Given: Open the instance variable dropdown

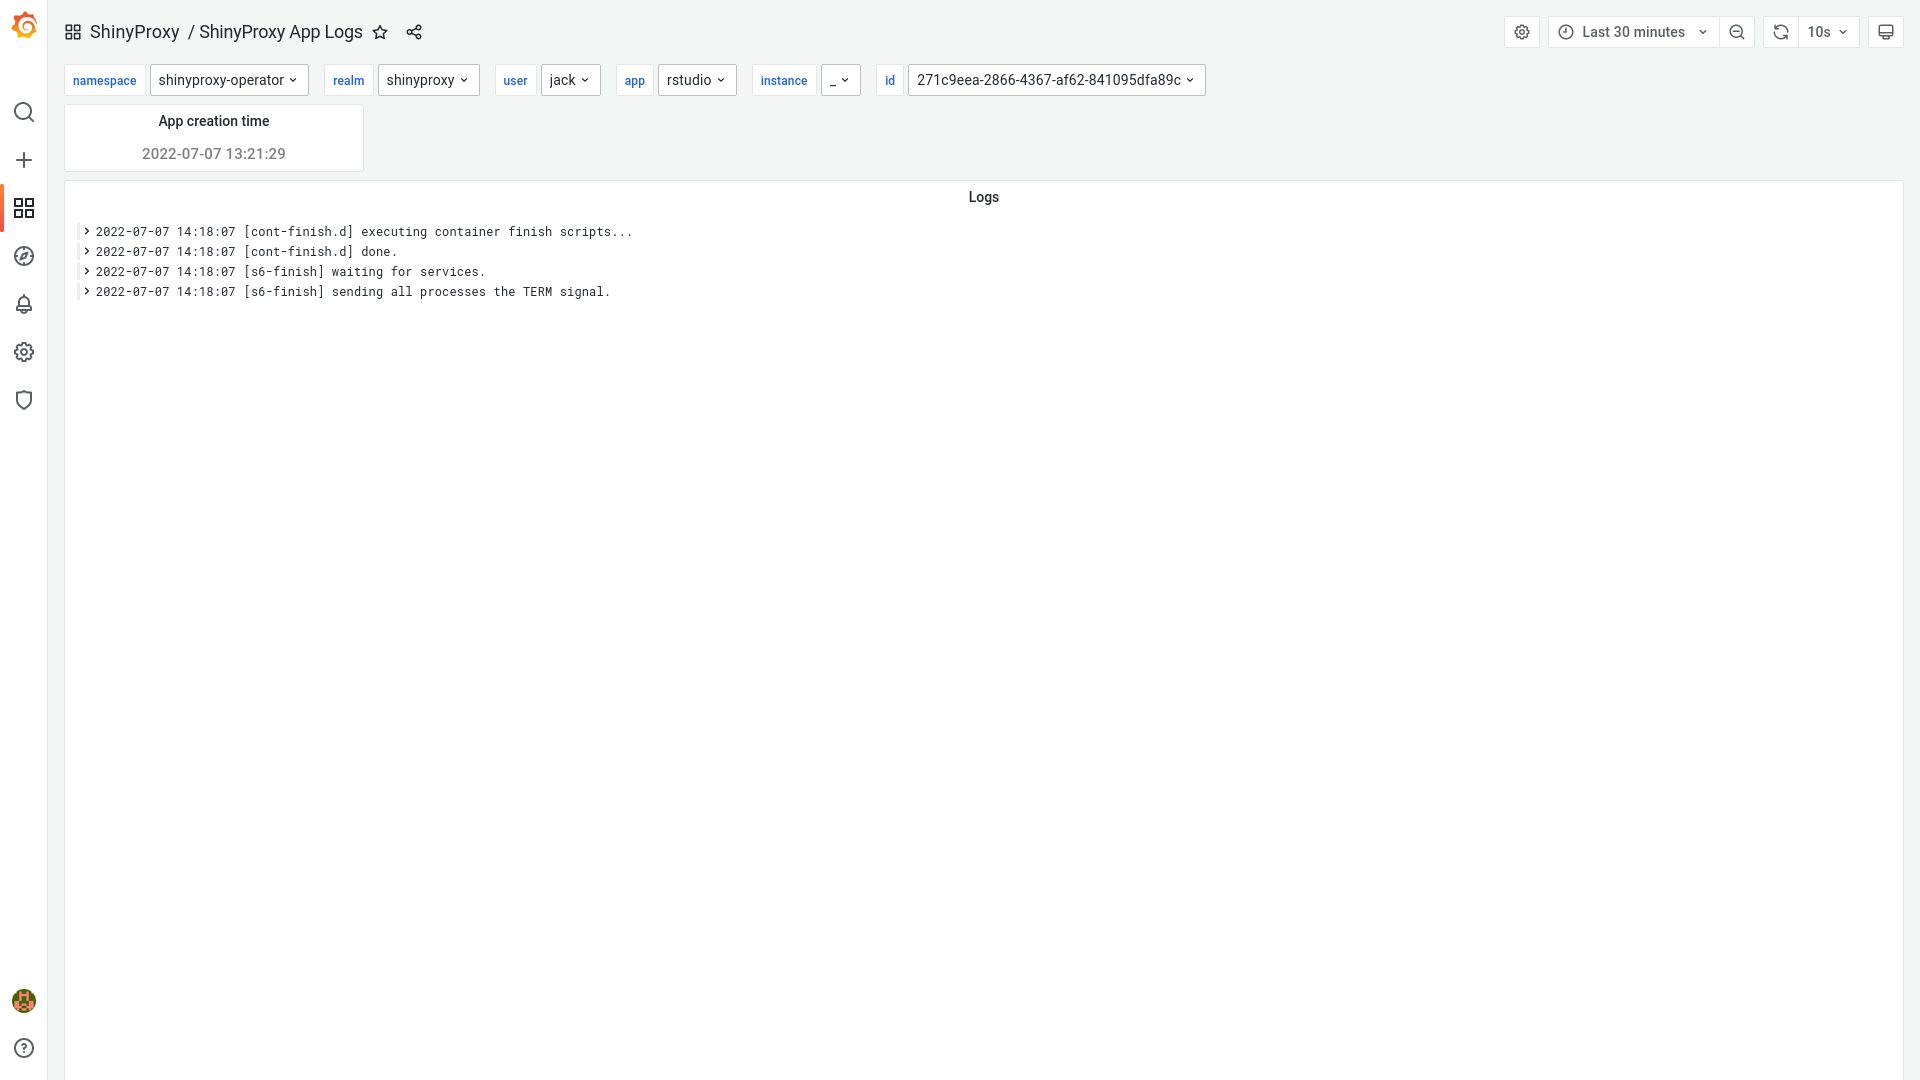Looking at the screenshot, I should click(x=840, y=80).
